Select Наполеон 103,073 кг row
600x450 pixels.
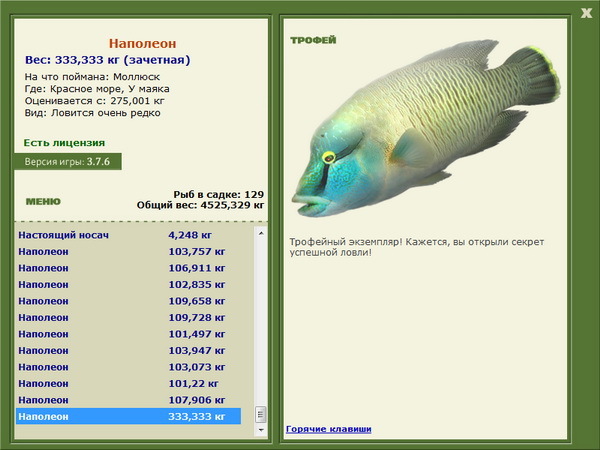[x=129, y=367]
